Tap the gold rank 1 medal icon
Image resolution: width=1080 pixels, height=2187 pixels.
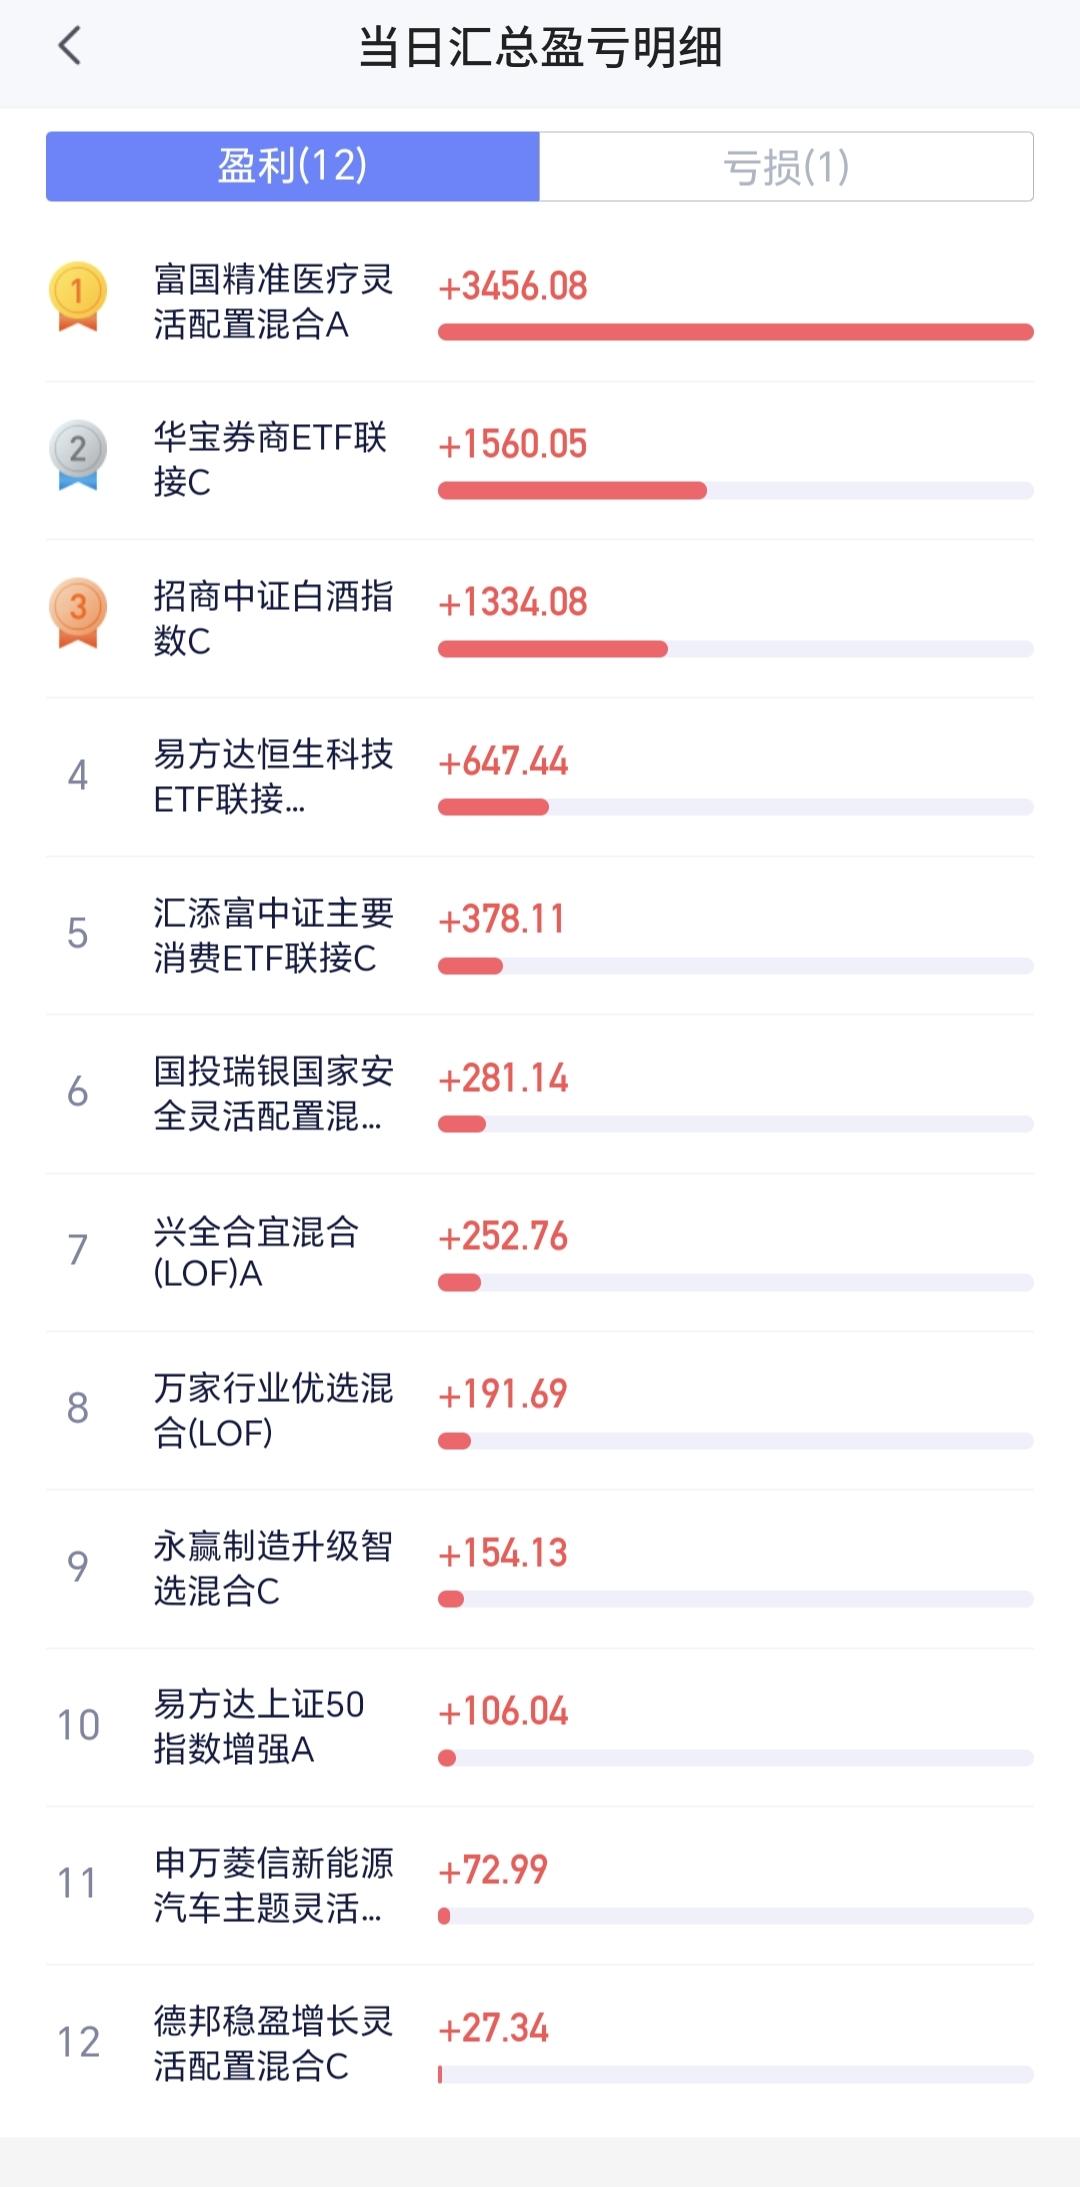click(x=78, y=296)
